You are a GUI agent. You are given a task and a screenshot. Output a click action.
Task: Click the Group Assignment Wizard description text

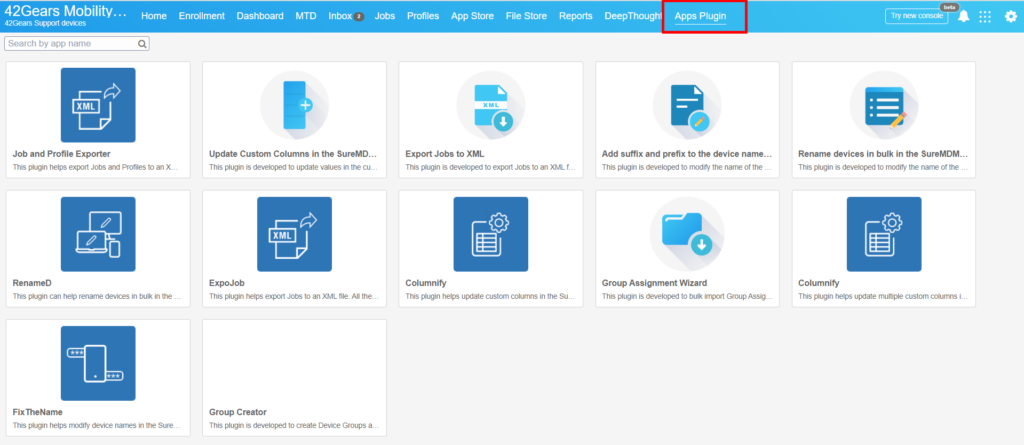686,297
